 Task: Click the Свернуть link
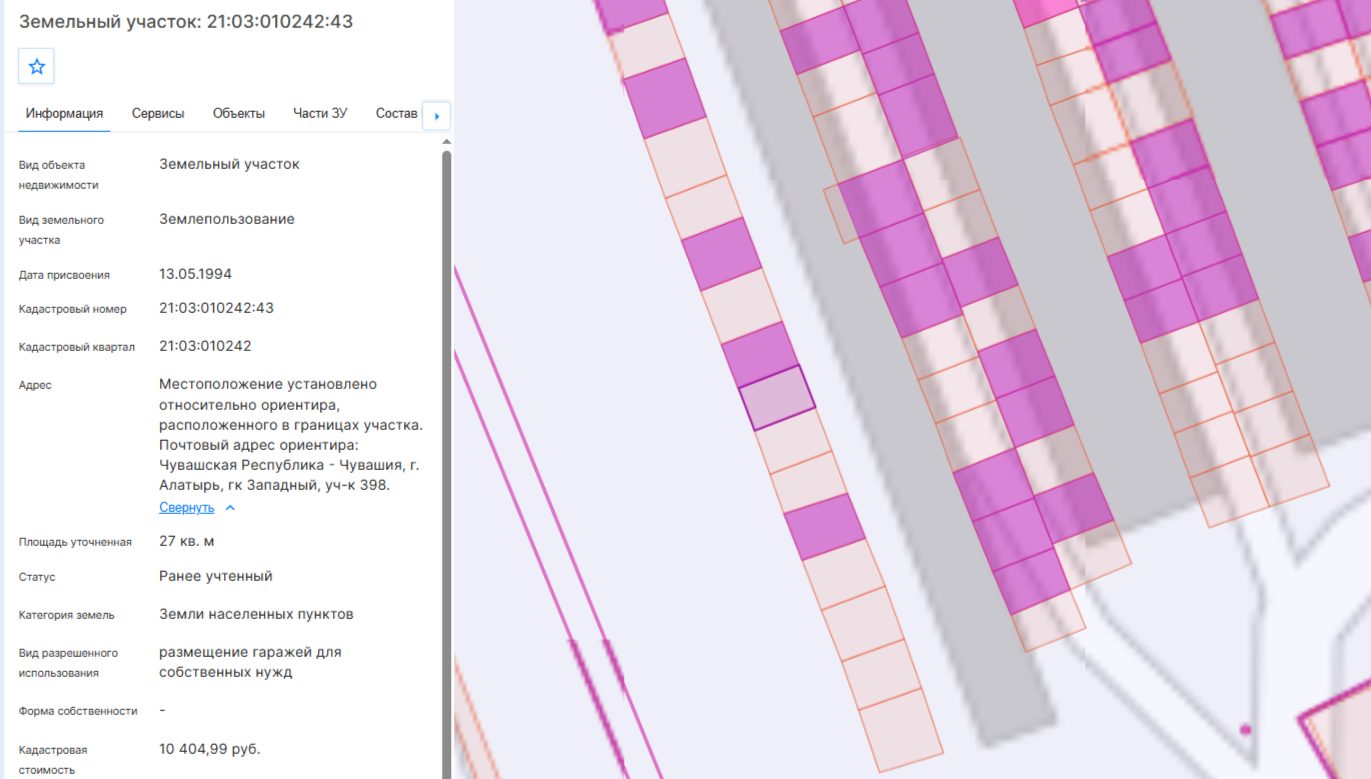[186, 508]
